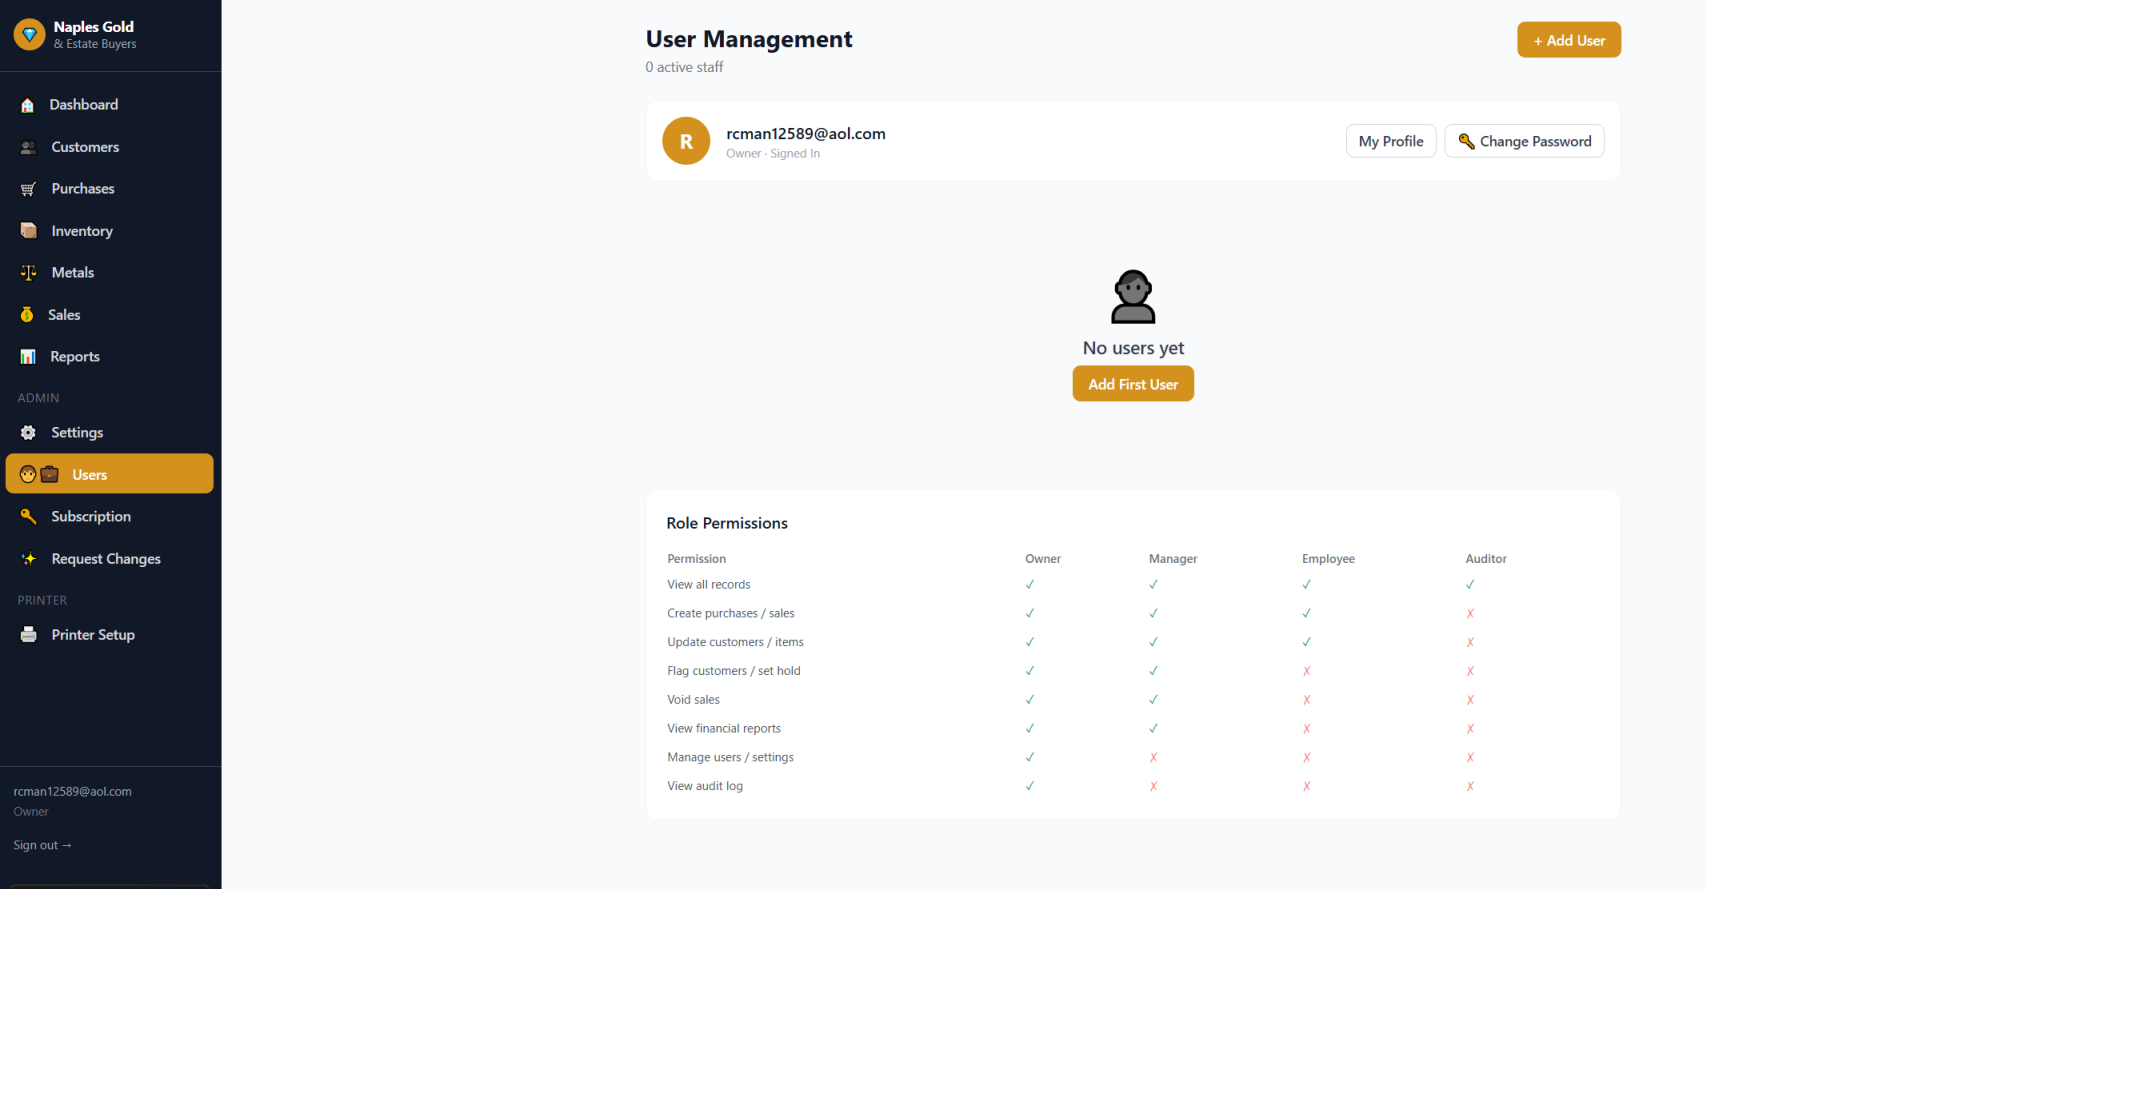
Task: Click Owner checkmark for Manage users / settings
Action: coord(1030,758)
